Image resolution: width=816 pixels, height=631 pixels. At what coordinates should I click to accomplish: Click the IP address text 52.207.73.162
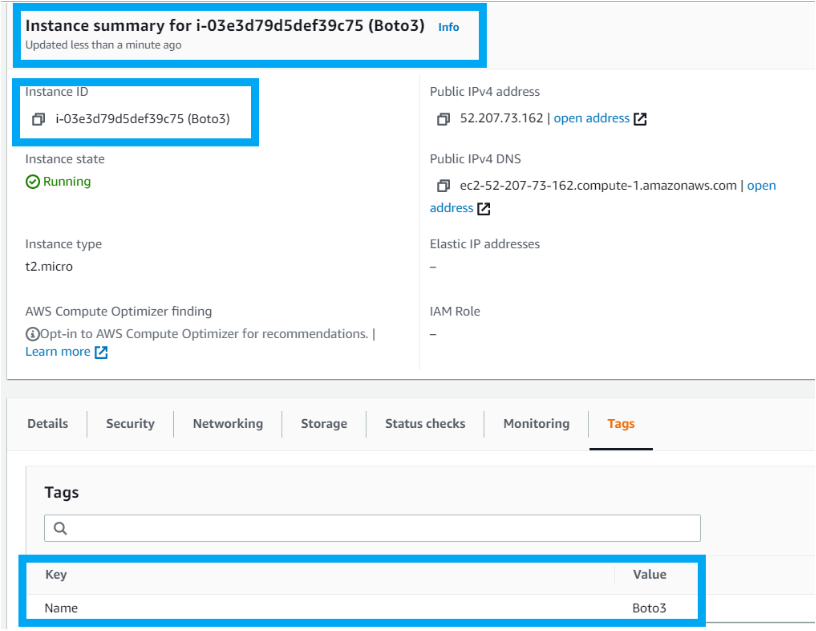click(x=501, y=119)
